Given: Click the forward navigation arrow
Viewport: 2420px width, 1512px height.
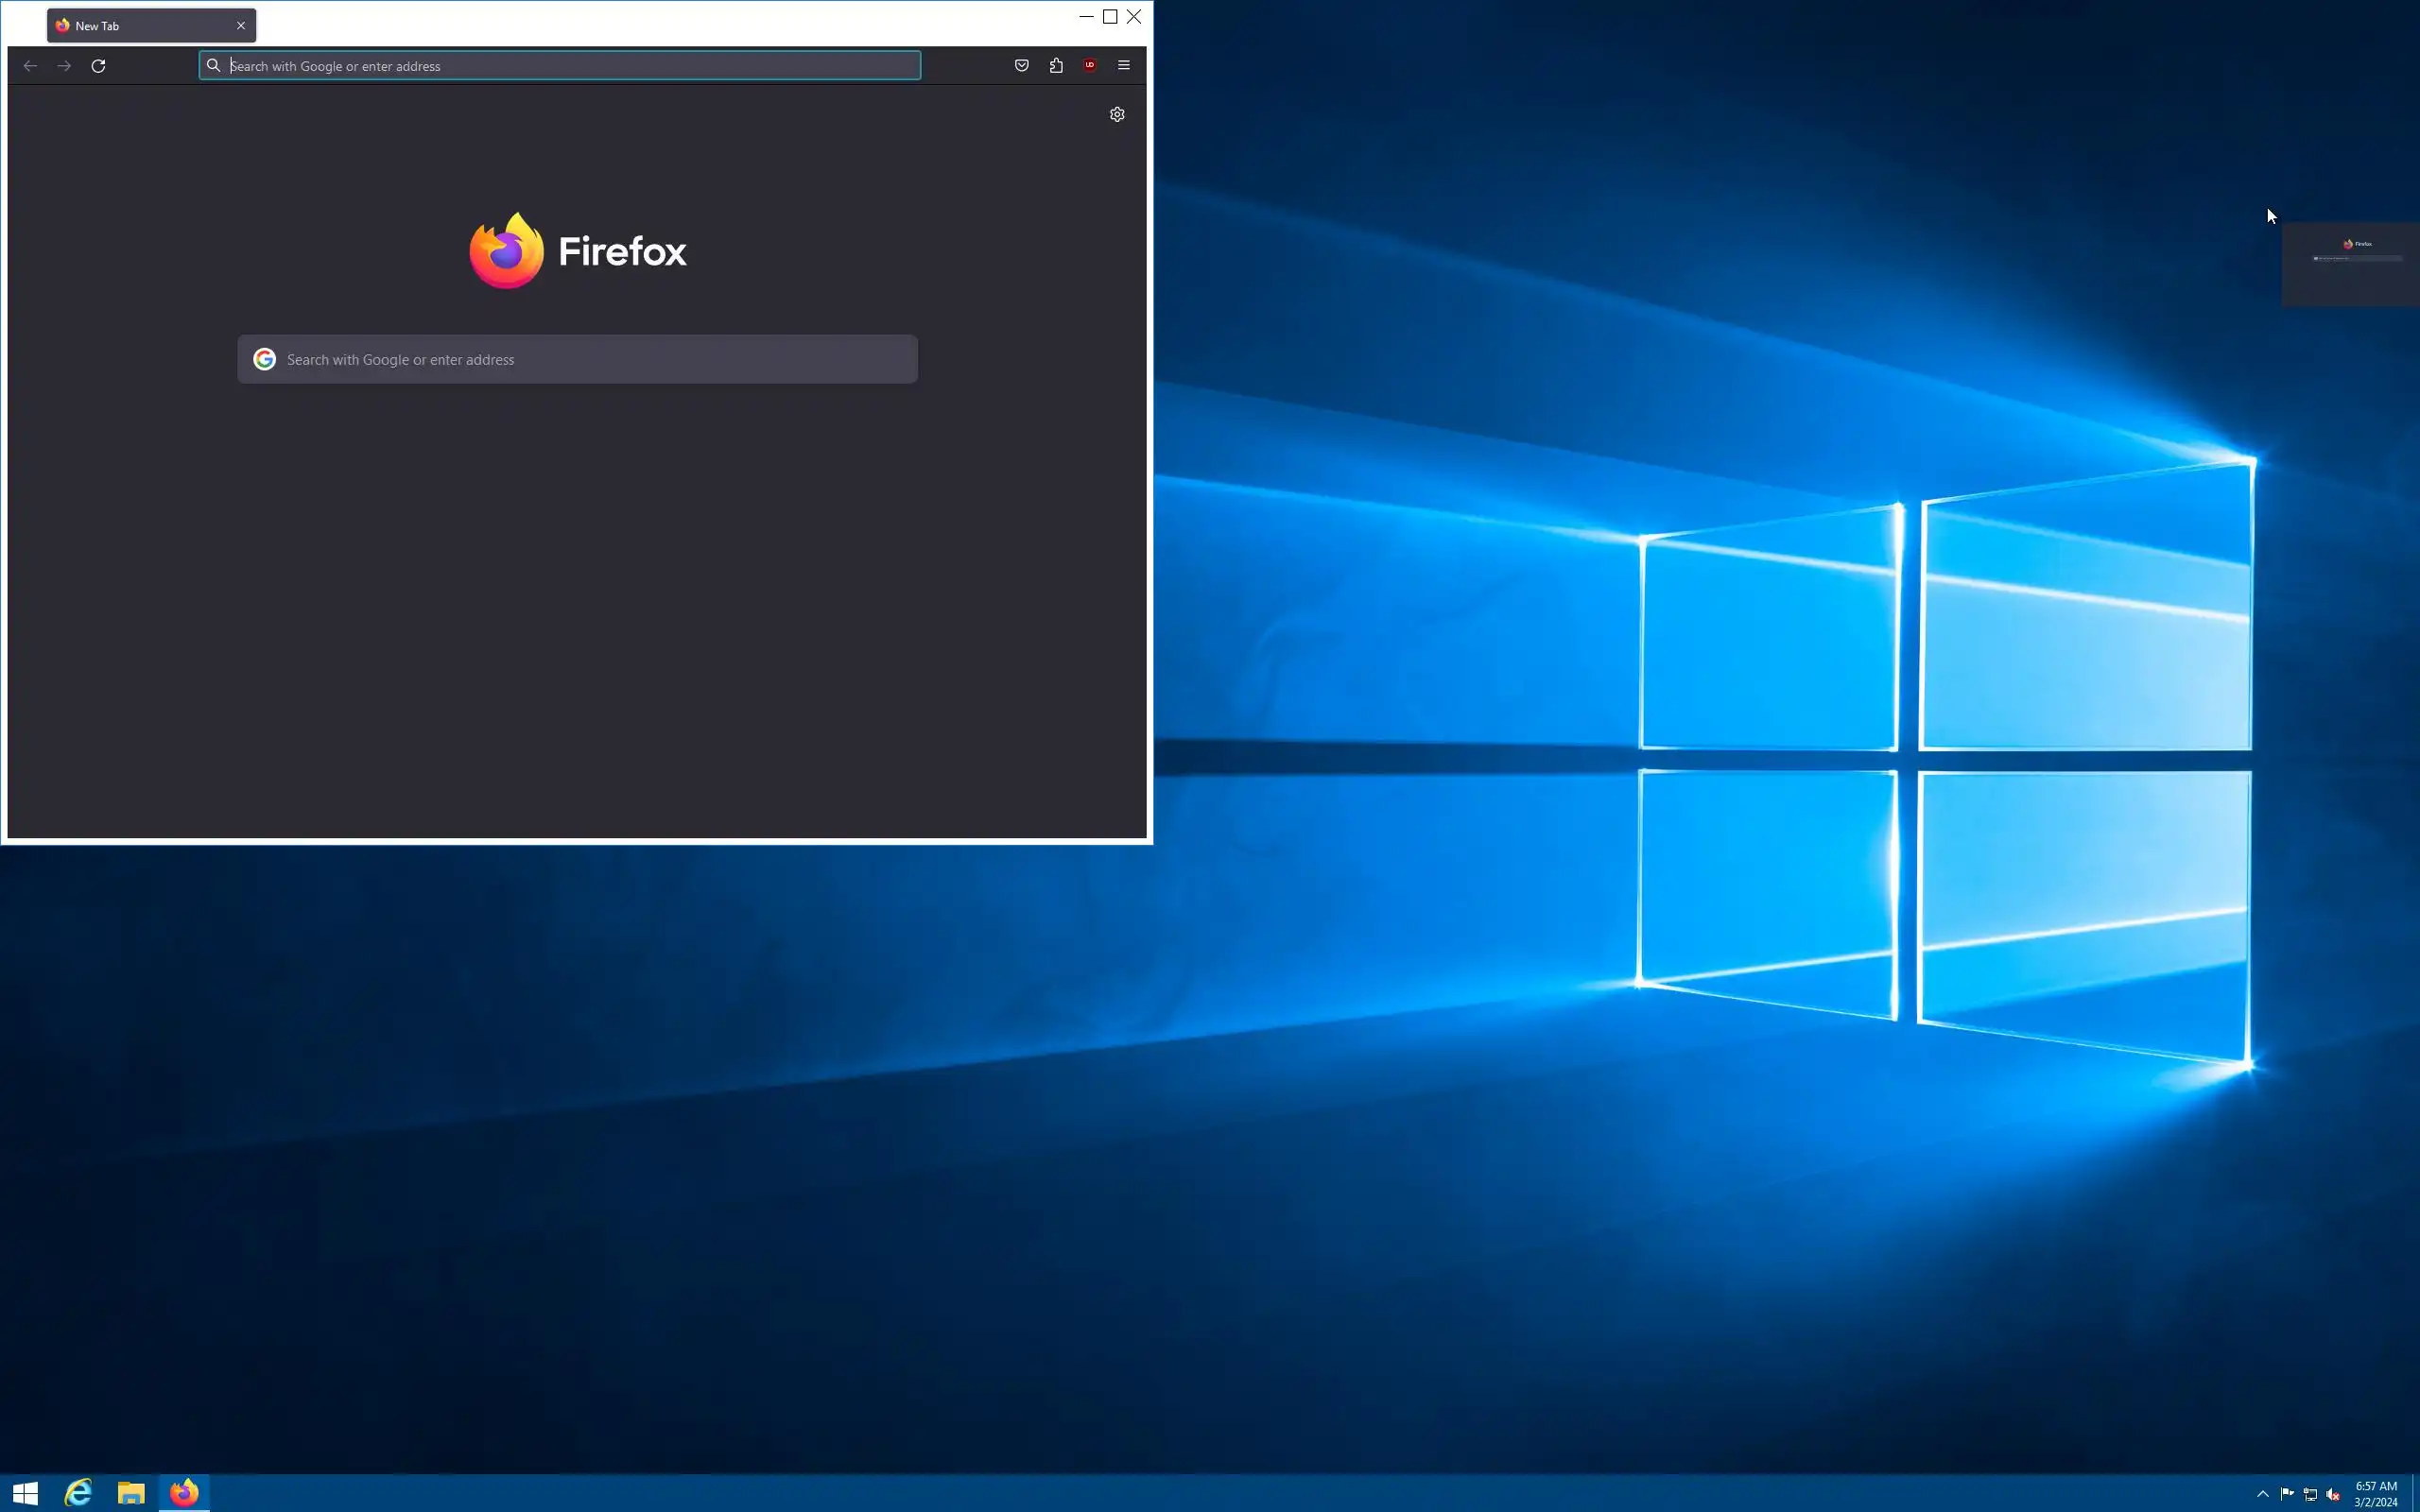Looking at the screenshot, I should click(x=64, y=66).
